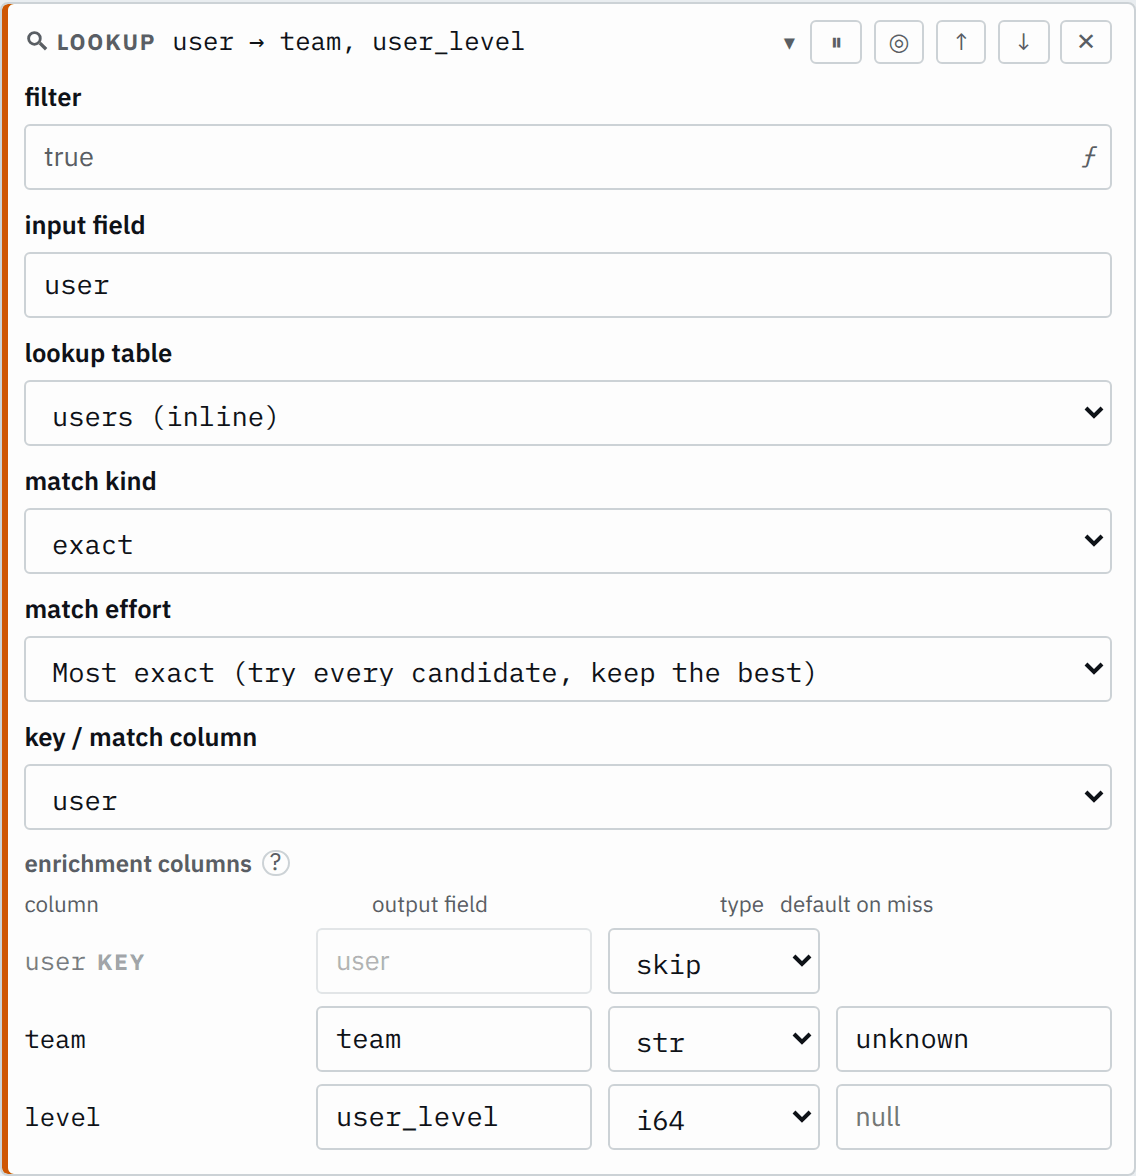Open the key / match column dropdown
Screen dimensions: 1136x1176
click(568, 797)
